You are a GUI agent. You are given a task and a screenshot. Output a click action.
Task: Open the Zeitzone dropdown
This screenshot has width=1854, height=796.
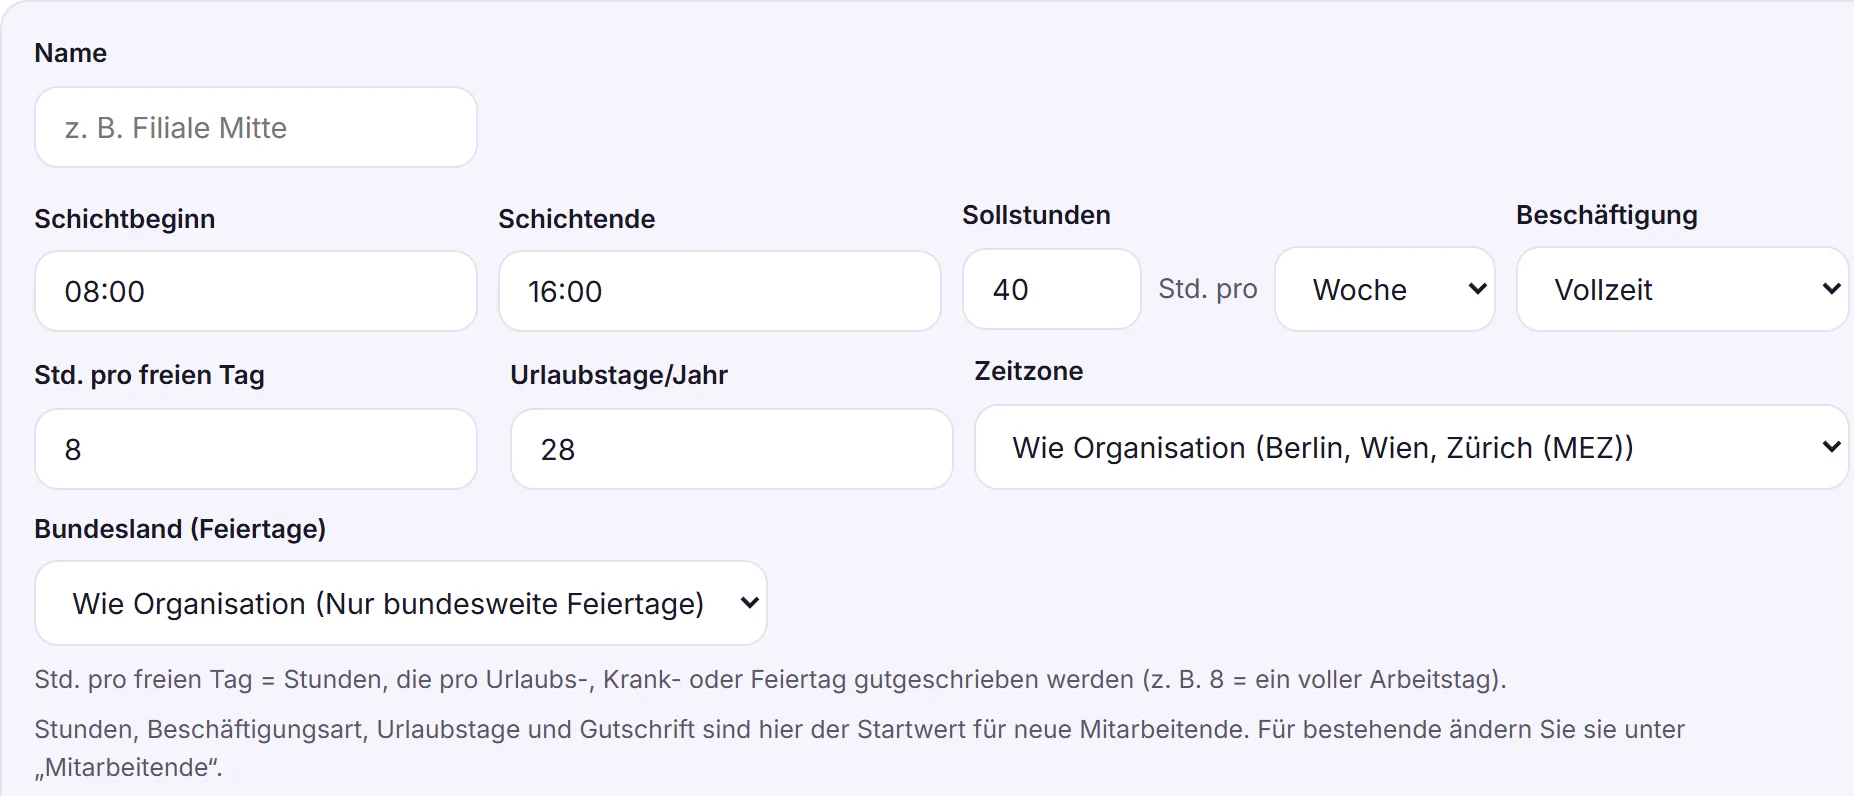1412,447
